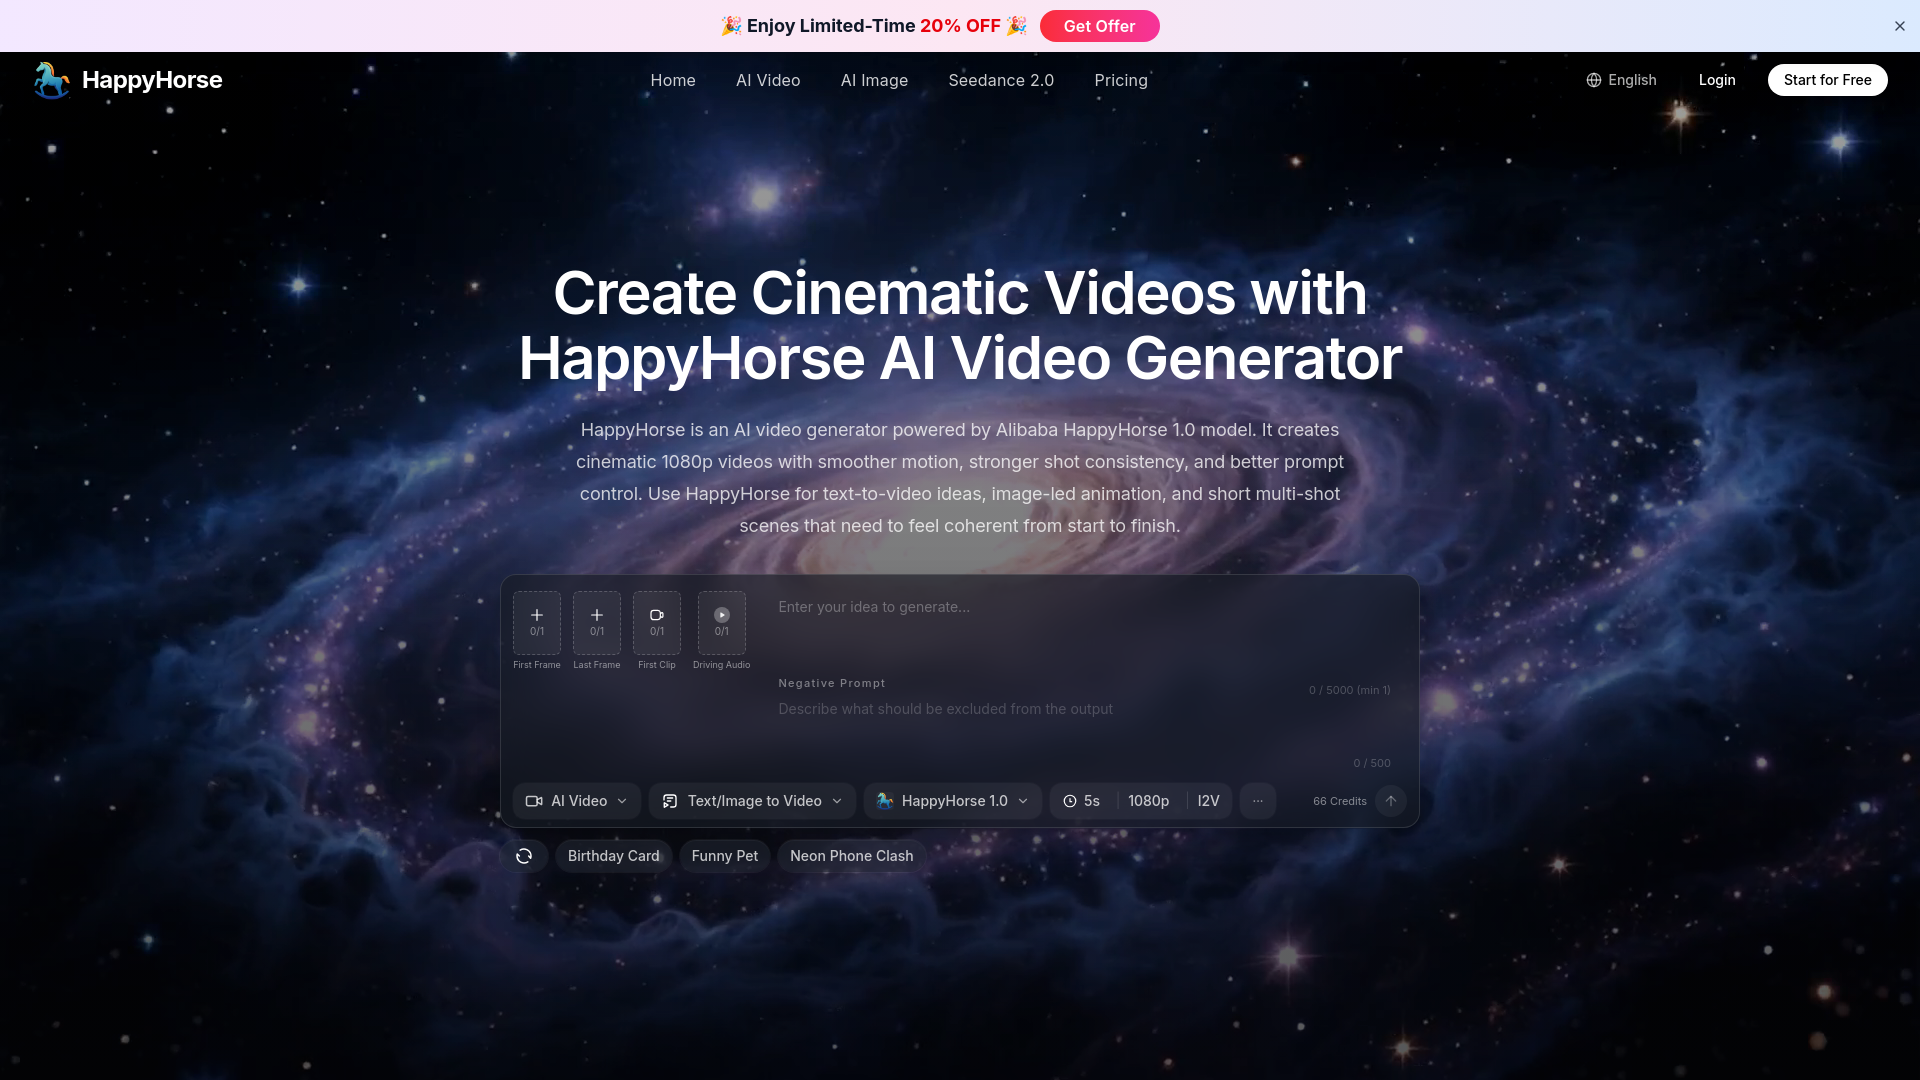Screen dimensions: 1920x1080
Task: Click the globe language icon
Action: [1594, 80]
